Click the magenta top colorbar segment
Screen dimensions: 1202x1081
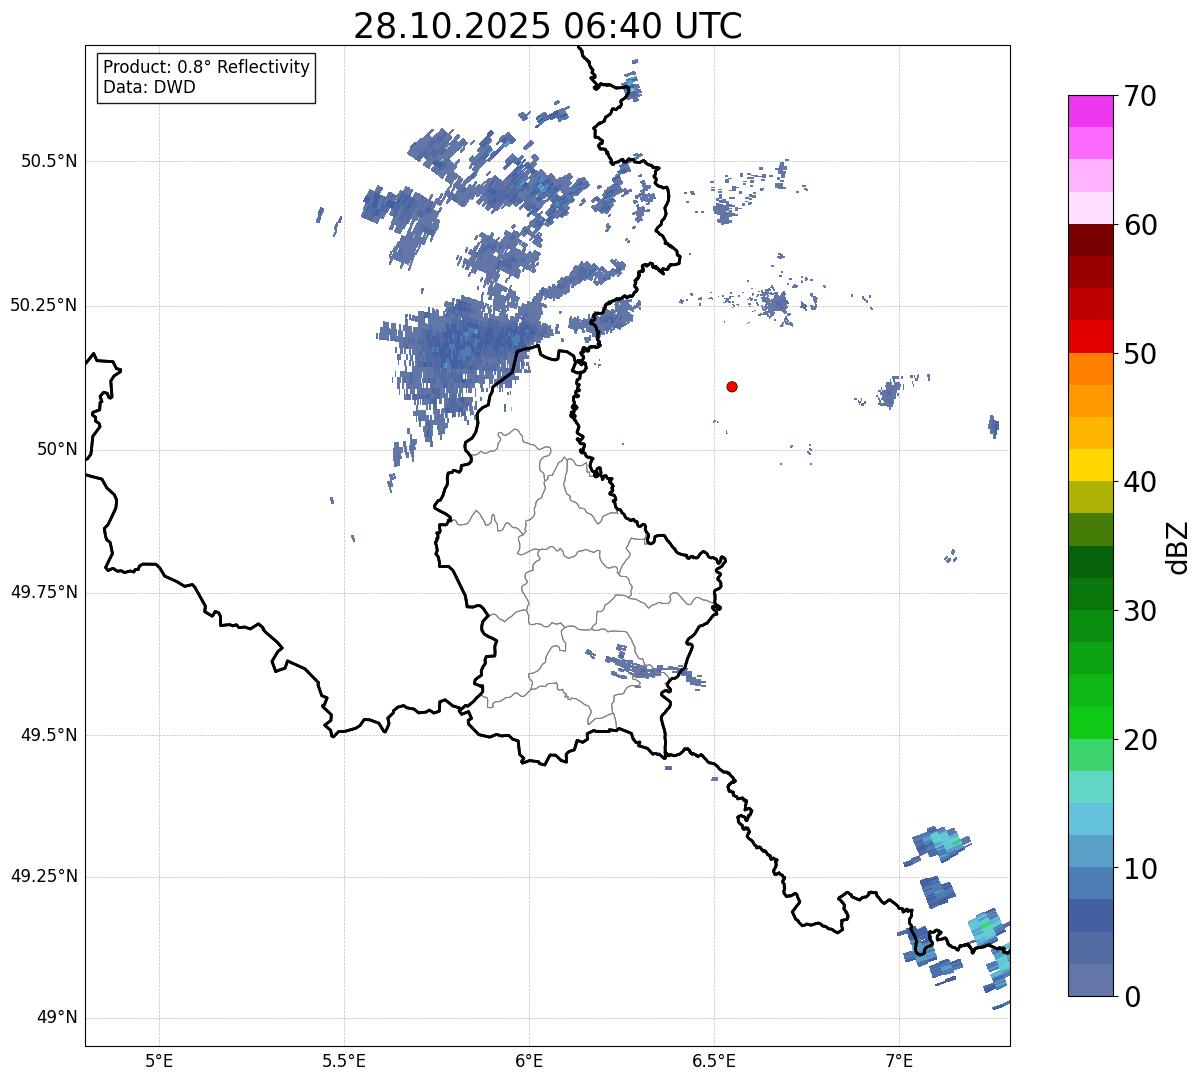[x=1091, y=111]
